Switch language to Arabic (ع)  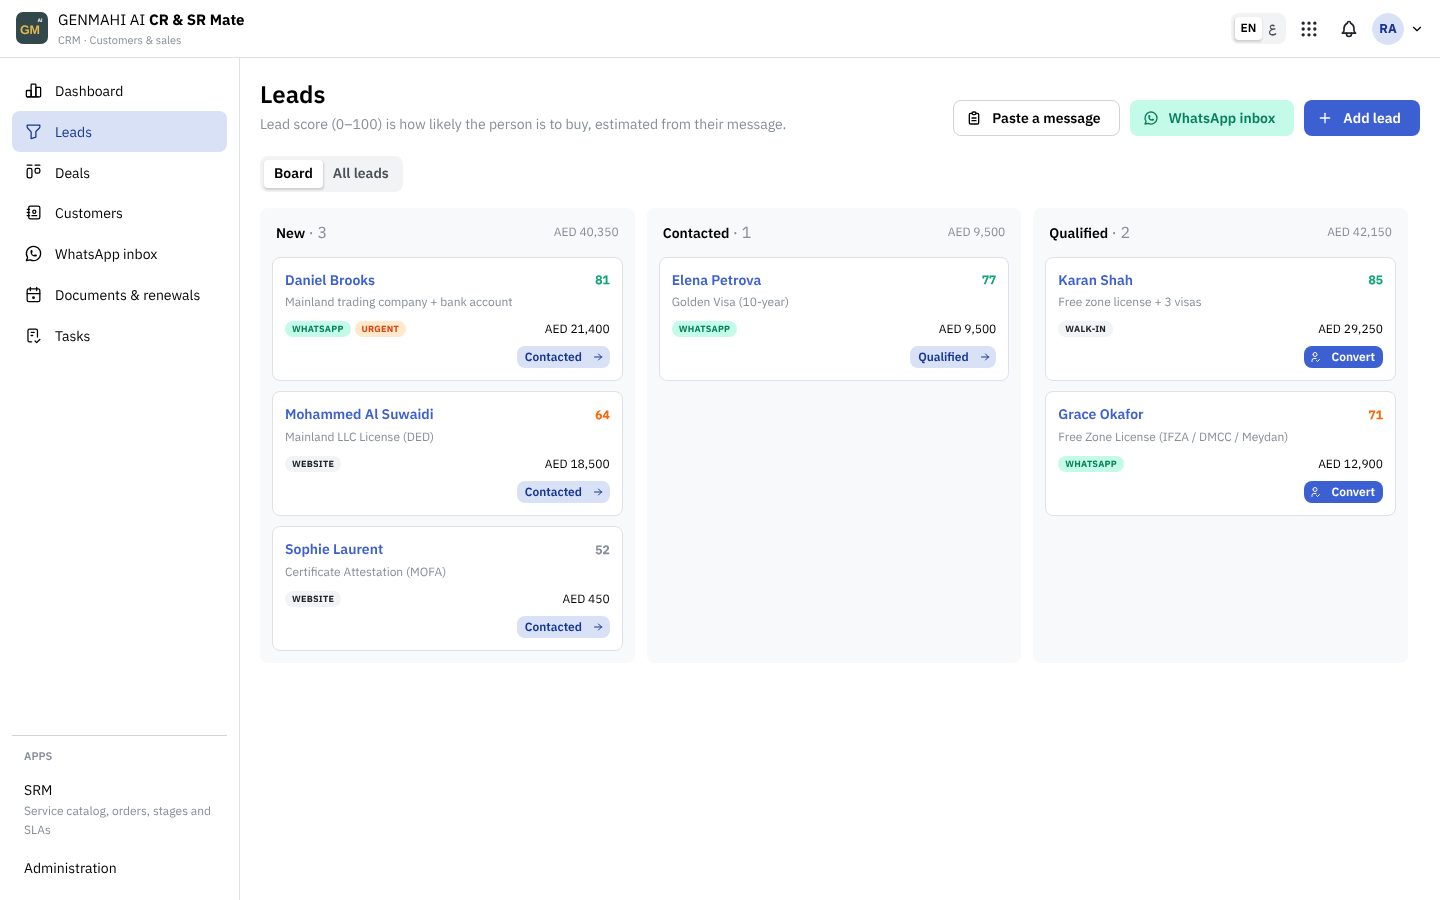[1272, 29]
